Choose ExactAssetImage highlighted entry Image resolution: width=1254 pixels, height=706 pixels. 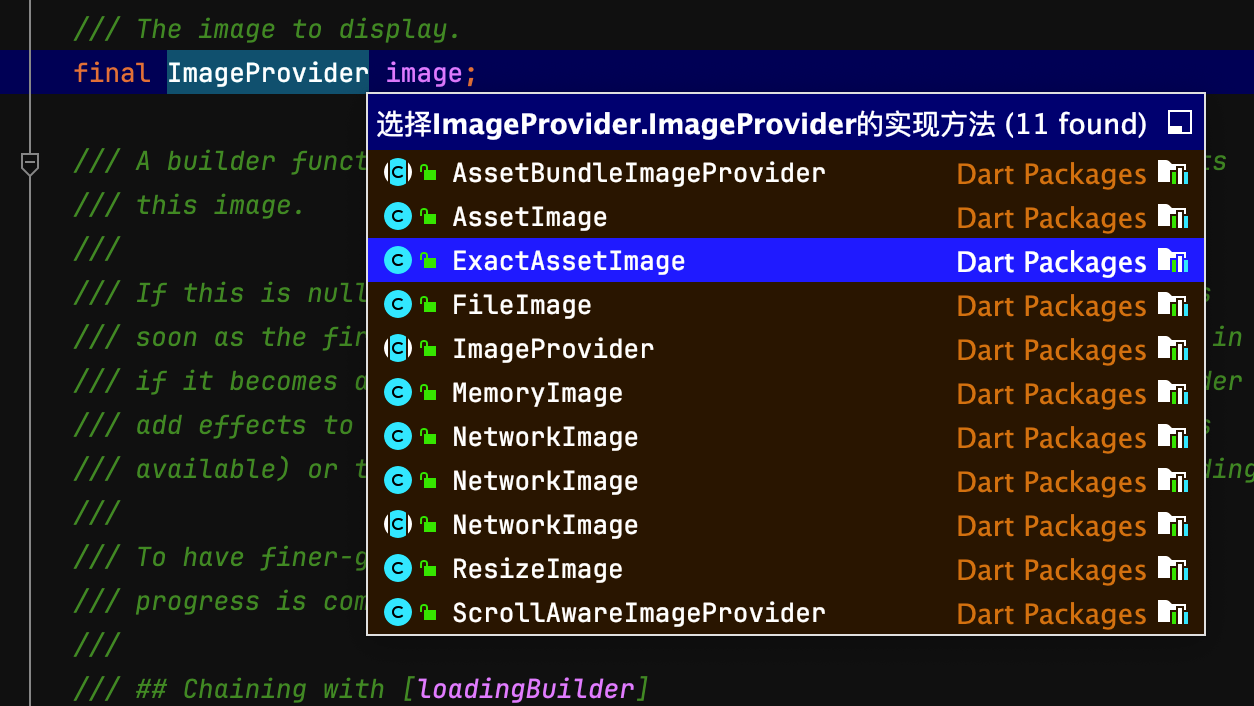point(786,261)
